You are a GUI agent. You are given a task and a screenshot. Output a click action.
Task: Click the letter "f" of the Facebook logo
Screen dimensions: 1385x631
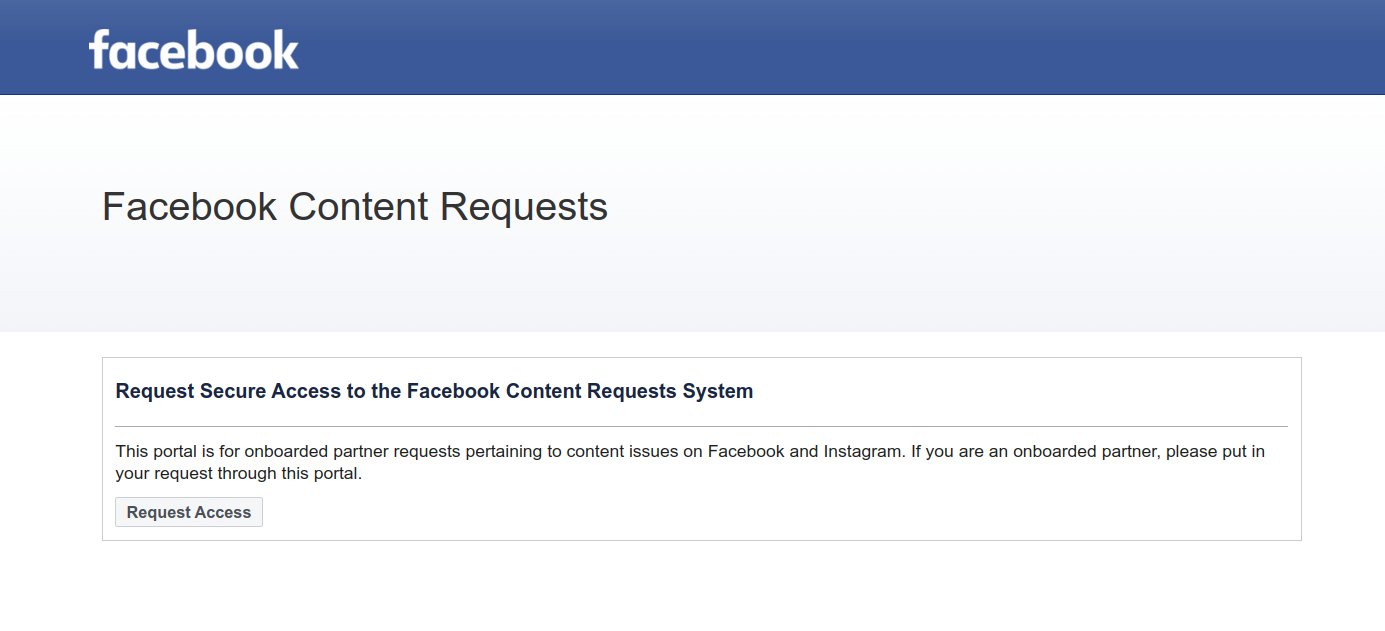99,49
